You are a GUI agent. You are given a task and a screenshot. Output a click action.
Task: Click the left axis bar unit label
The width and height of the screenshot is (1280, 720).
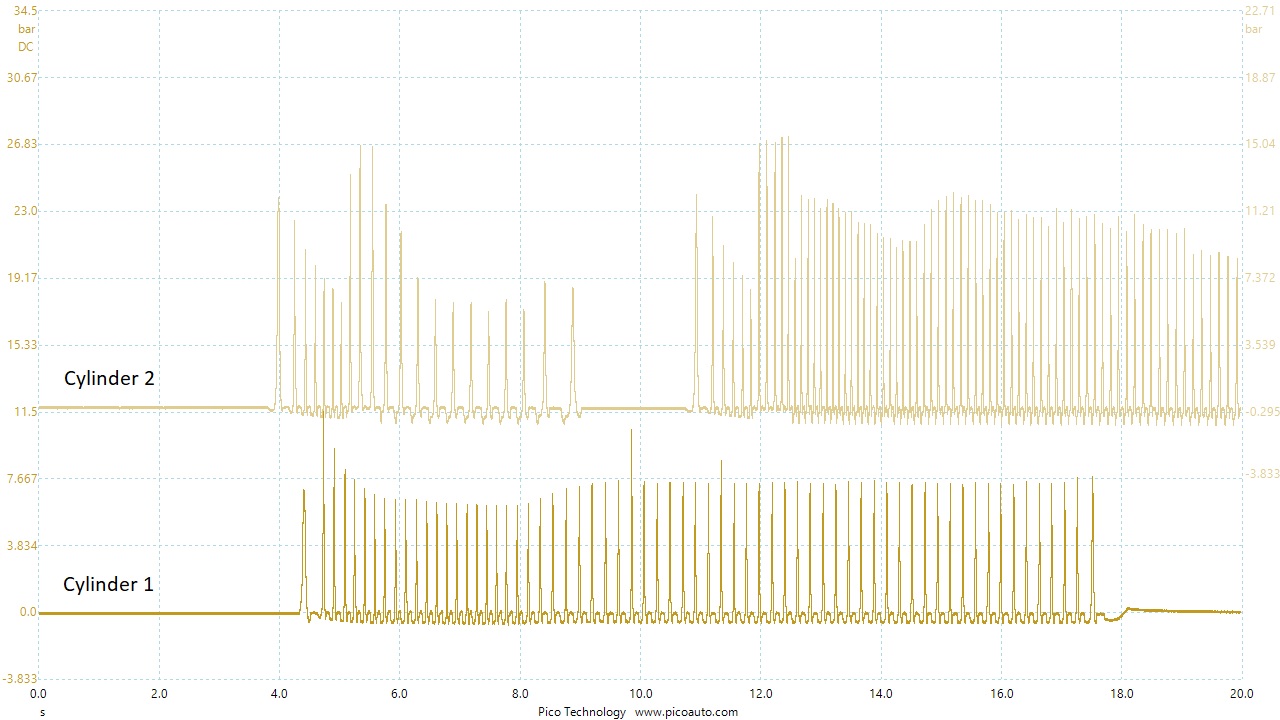pyautogui.click(x=26, y=28)
